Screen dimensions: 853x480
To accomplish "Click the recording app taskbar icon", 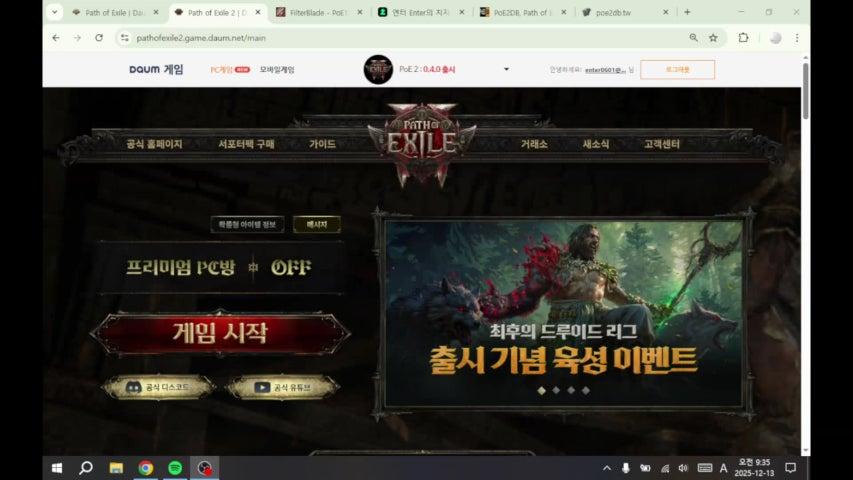I will (205, 468).
